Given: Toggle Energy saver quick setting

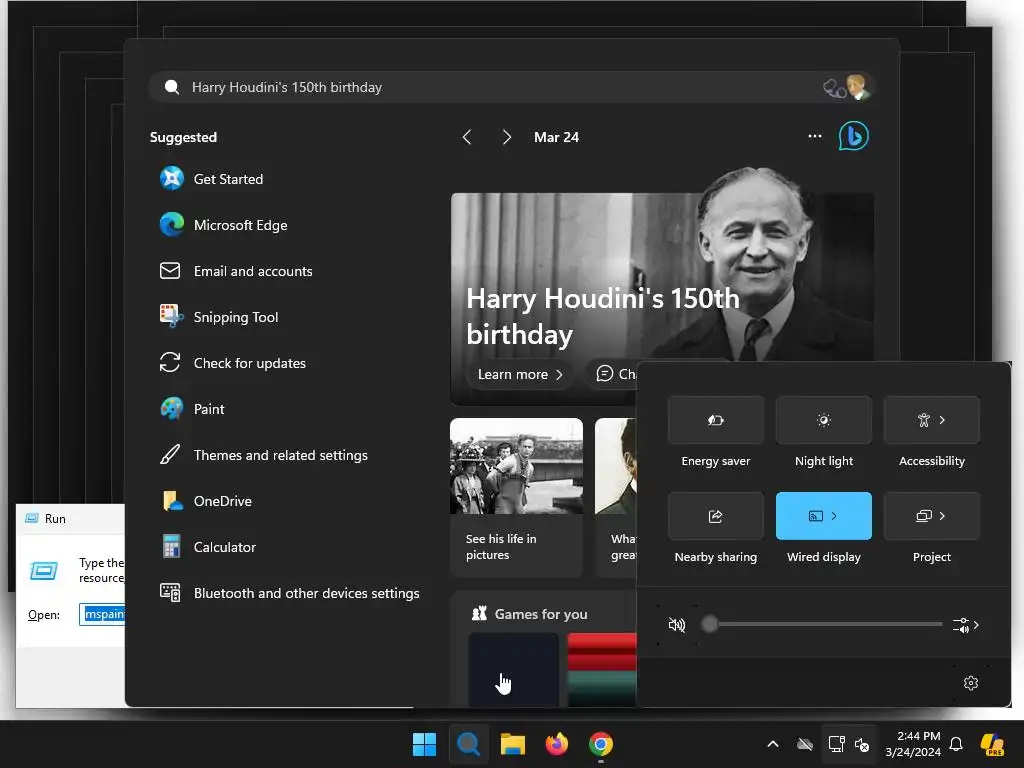Looking at the screenshot, I should click(716, 420).
